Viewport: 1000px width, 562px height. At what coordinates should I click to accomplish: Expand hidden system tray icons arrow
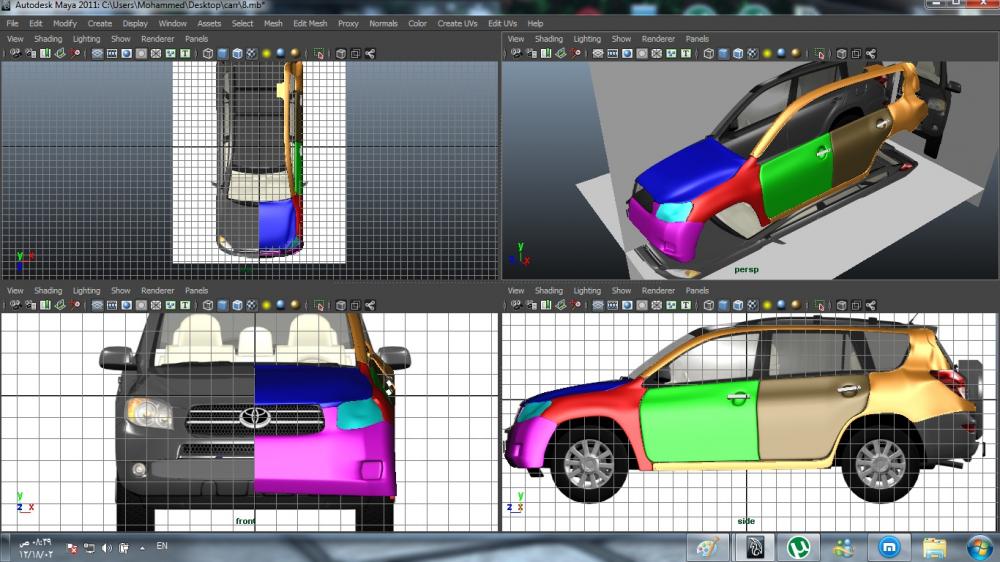(x=141, y=548)
